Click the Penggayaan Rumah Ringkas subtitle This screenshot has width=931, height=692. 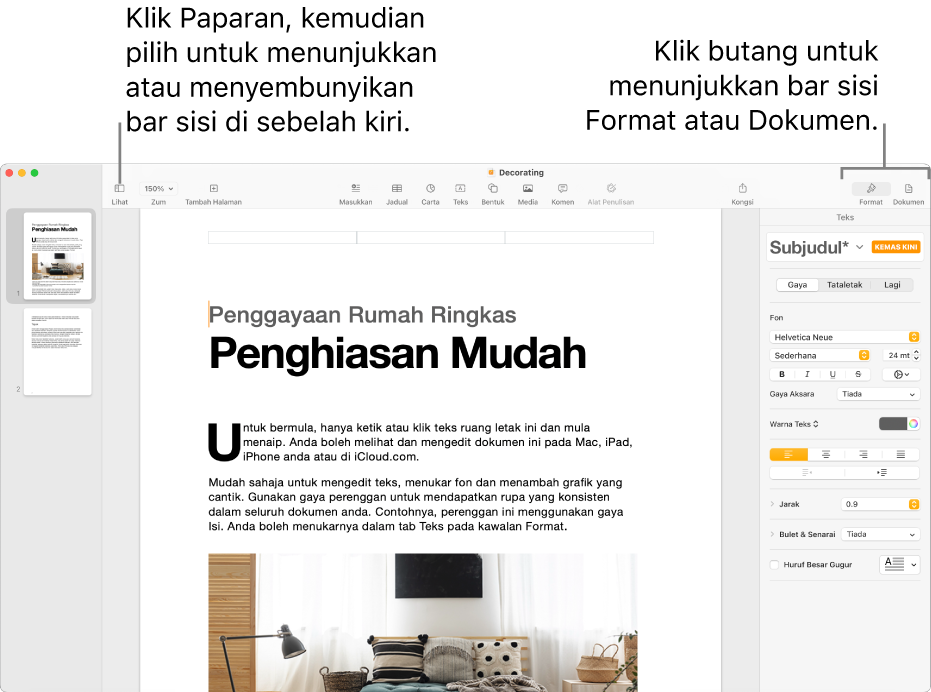[362, 315]
